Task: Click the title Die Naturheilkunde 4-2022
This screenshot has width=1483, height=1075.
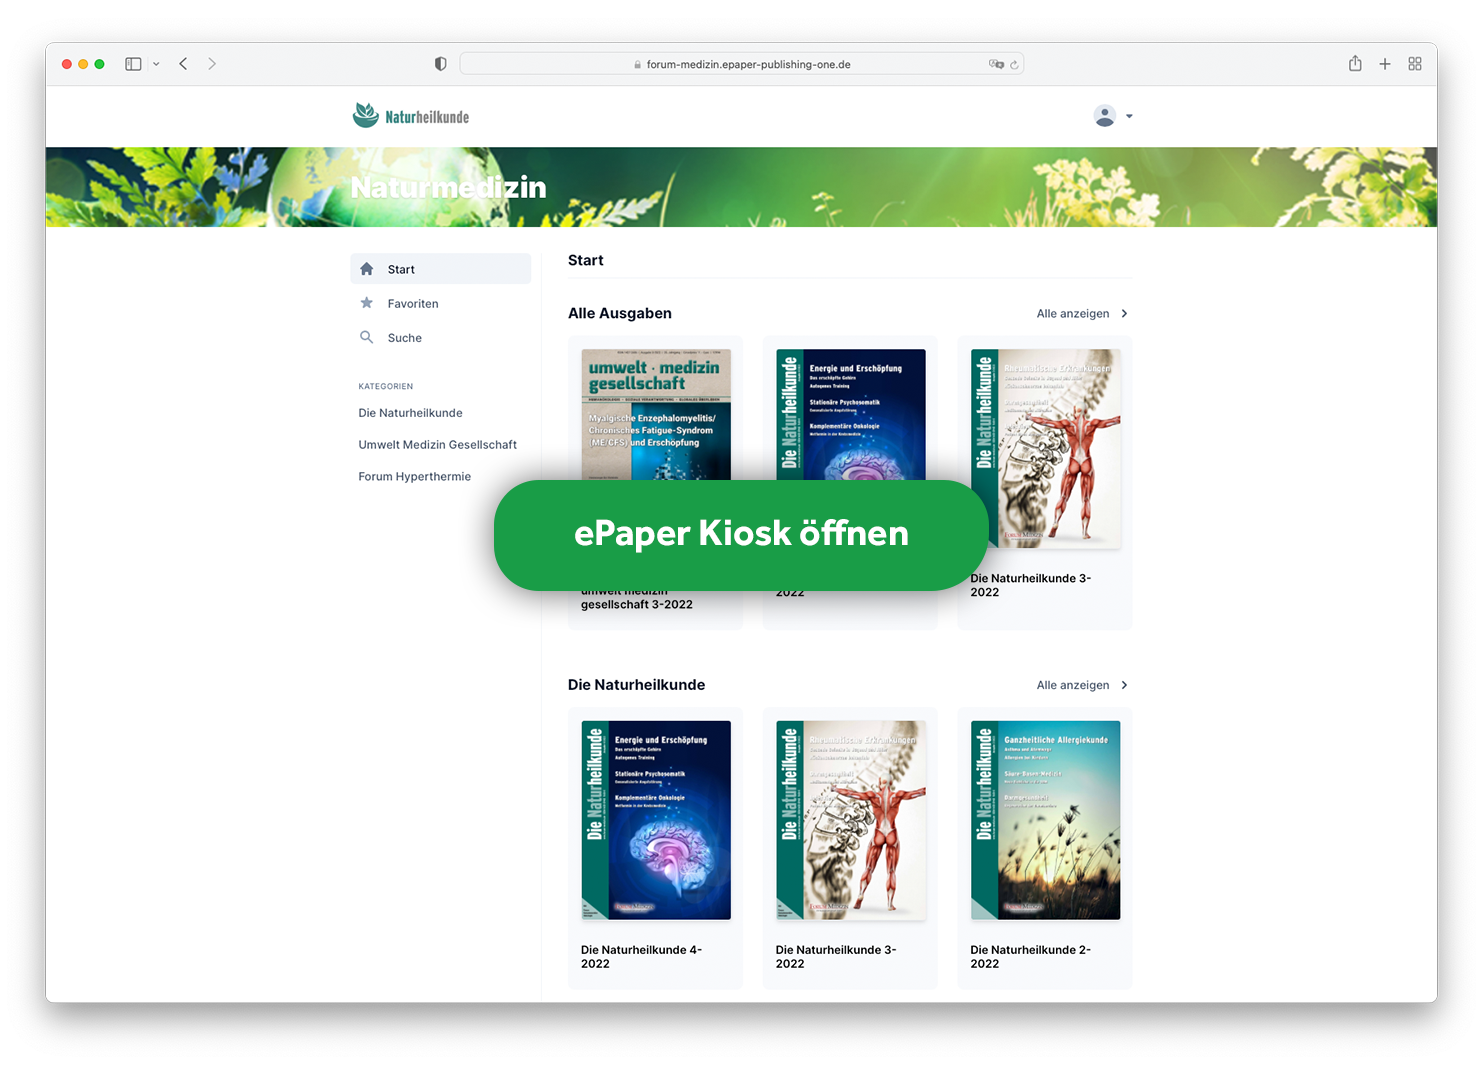Action: click(641, 957)
